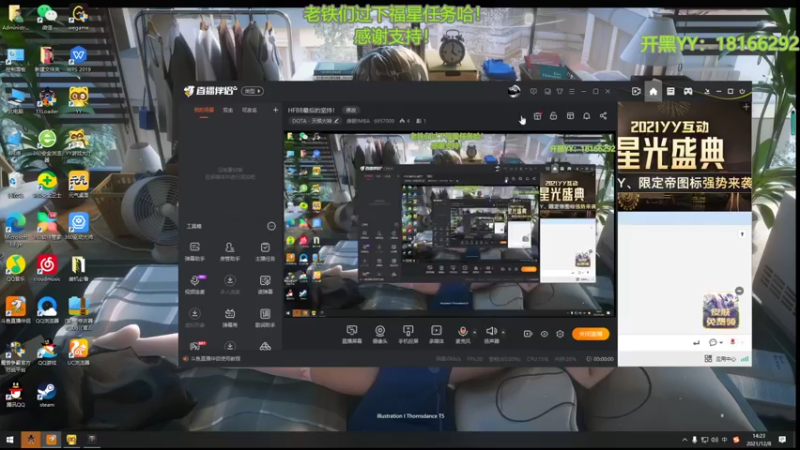Open the 腾讯QQ desktop icon
Image resolution: width=800 pixels, height=450 pixels.
(x=15, y=395)
